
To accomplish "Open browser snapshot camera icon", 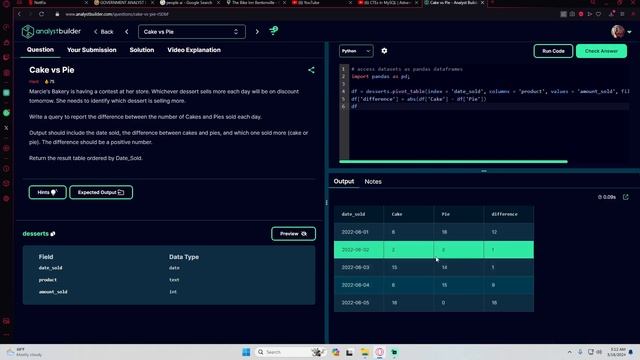I will (x=572, y=14).
